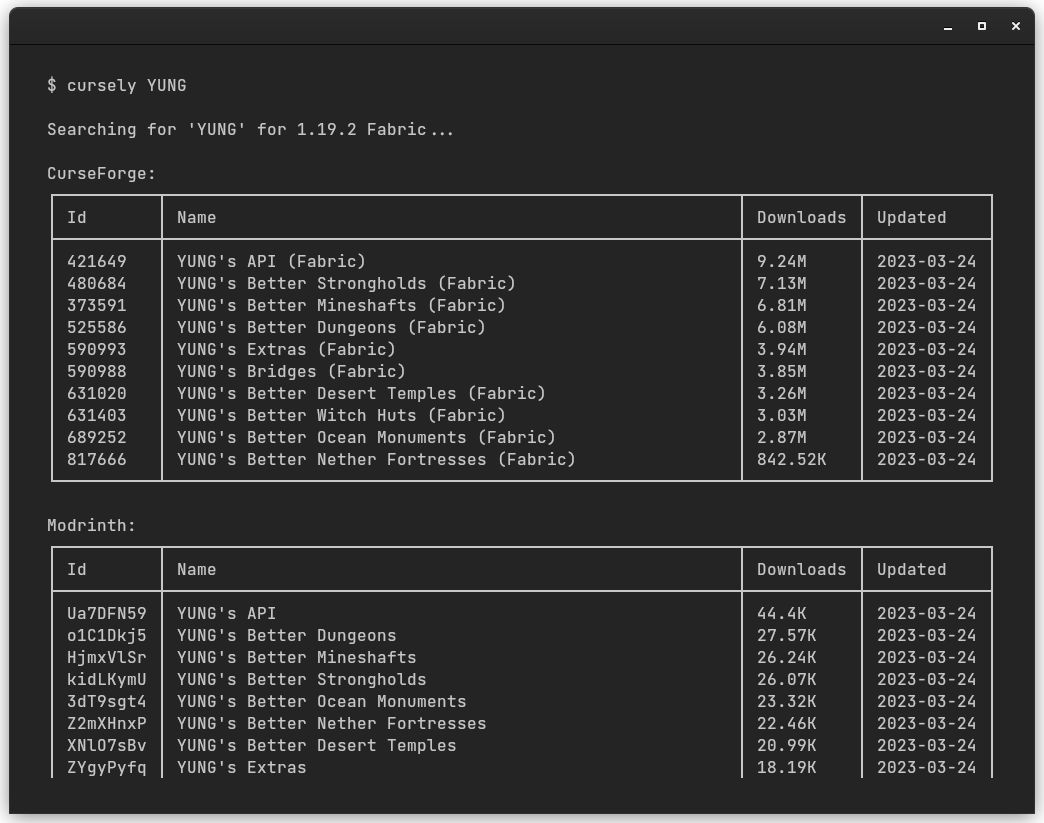Select CurseForge id 480684
Screen dimensions: 1044x823
pos(97,284)
